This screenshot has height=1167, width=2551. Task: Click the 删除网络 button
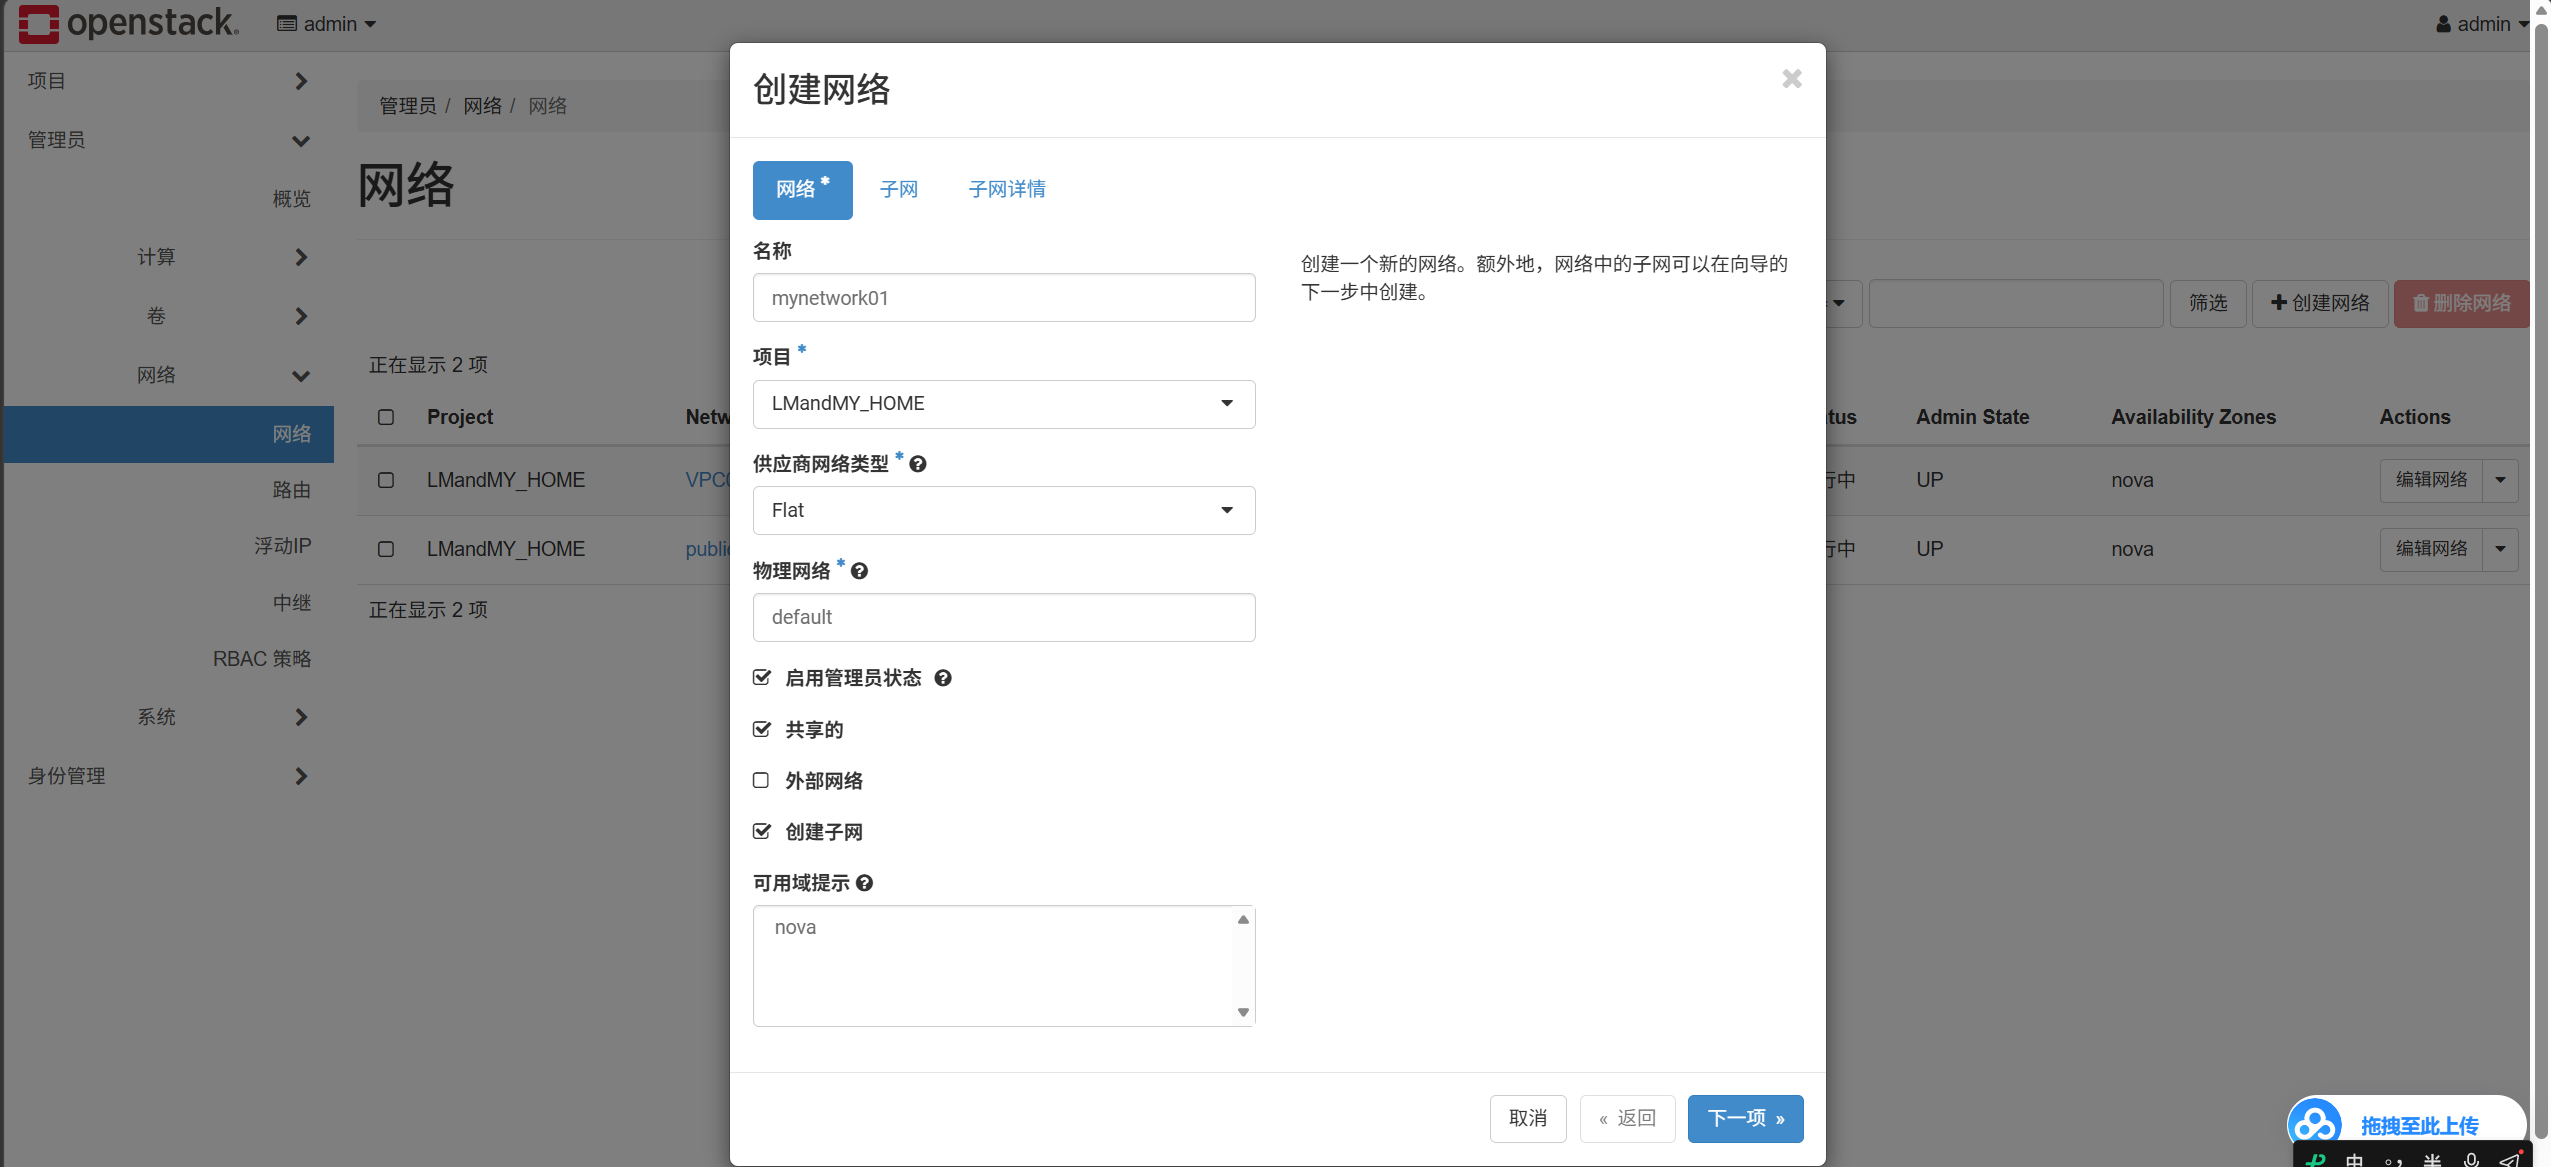[x=2461, y=303]
